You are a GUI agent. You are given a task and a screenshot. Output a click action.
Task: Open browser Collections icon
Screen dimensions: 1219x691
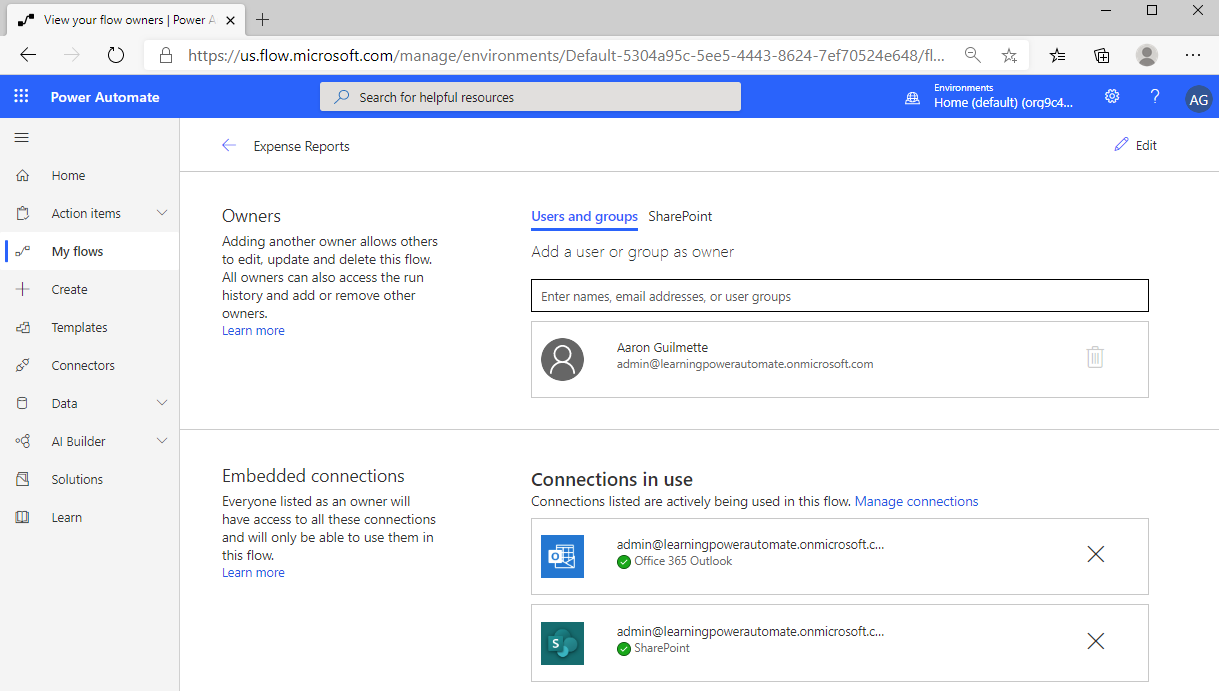click(x=1102, y=56)
